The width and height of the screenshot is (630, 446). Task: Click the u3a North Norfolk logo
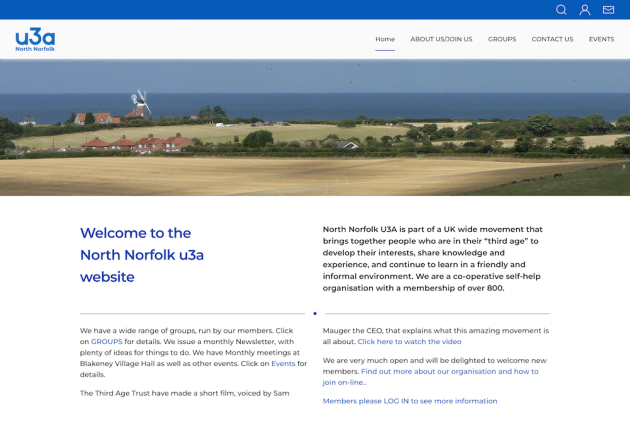pyautogui.click(x=35, y=39)
